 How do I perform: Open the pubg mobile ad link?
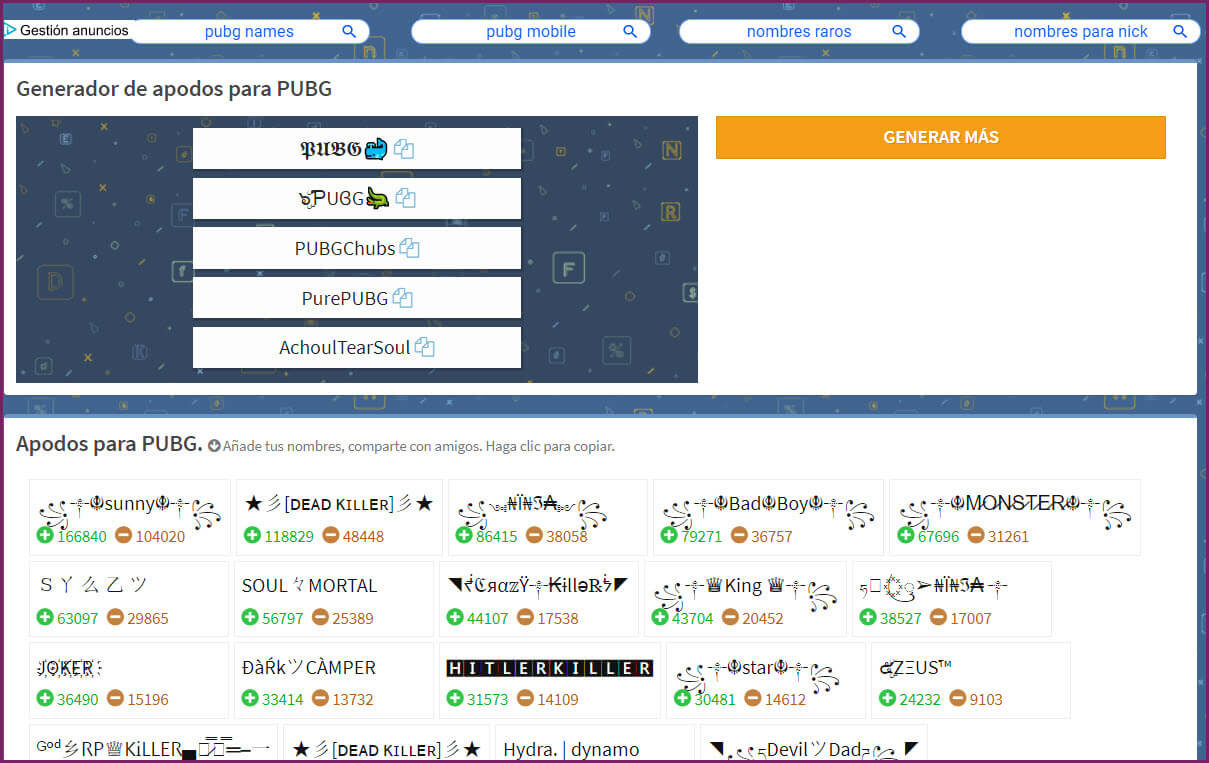click(x=530, y=31)
